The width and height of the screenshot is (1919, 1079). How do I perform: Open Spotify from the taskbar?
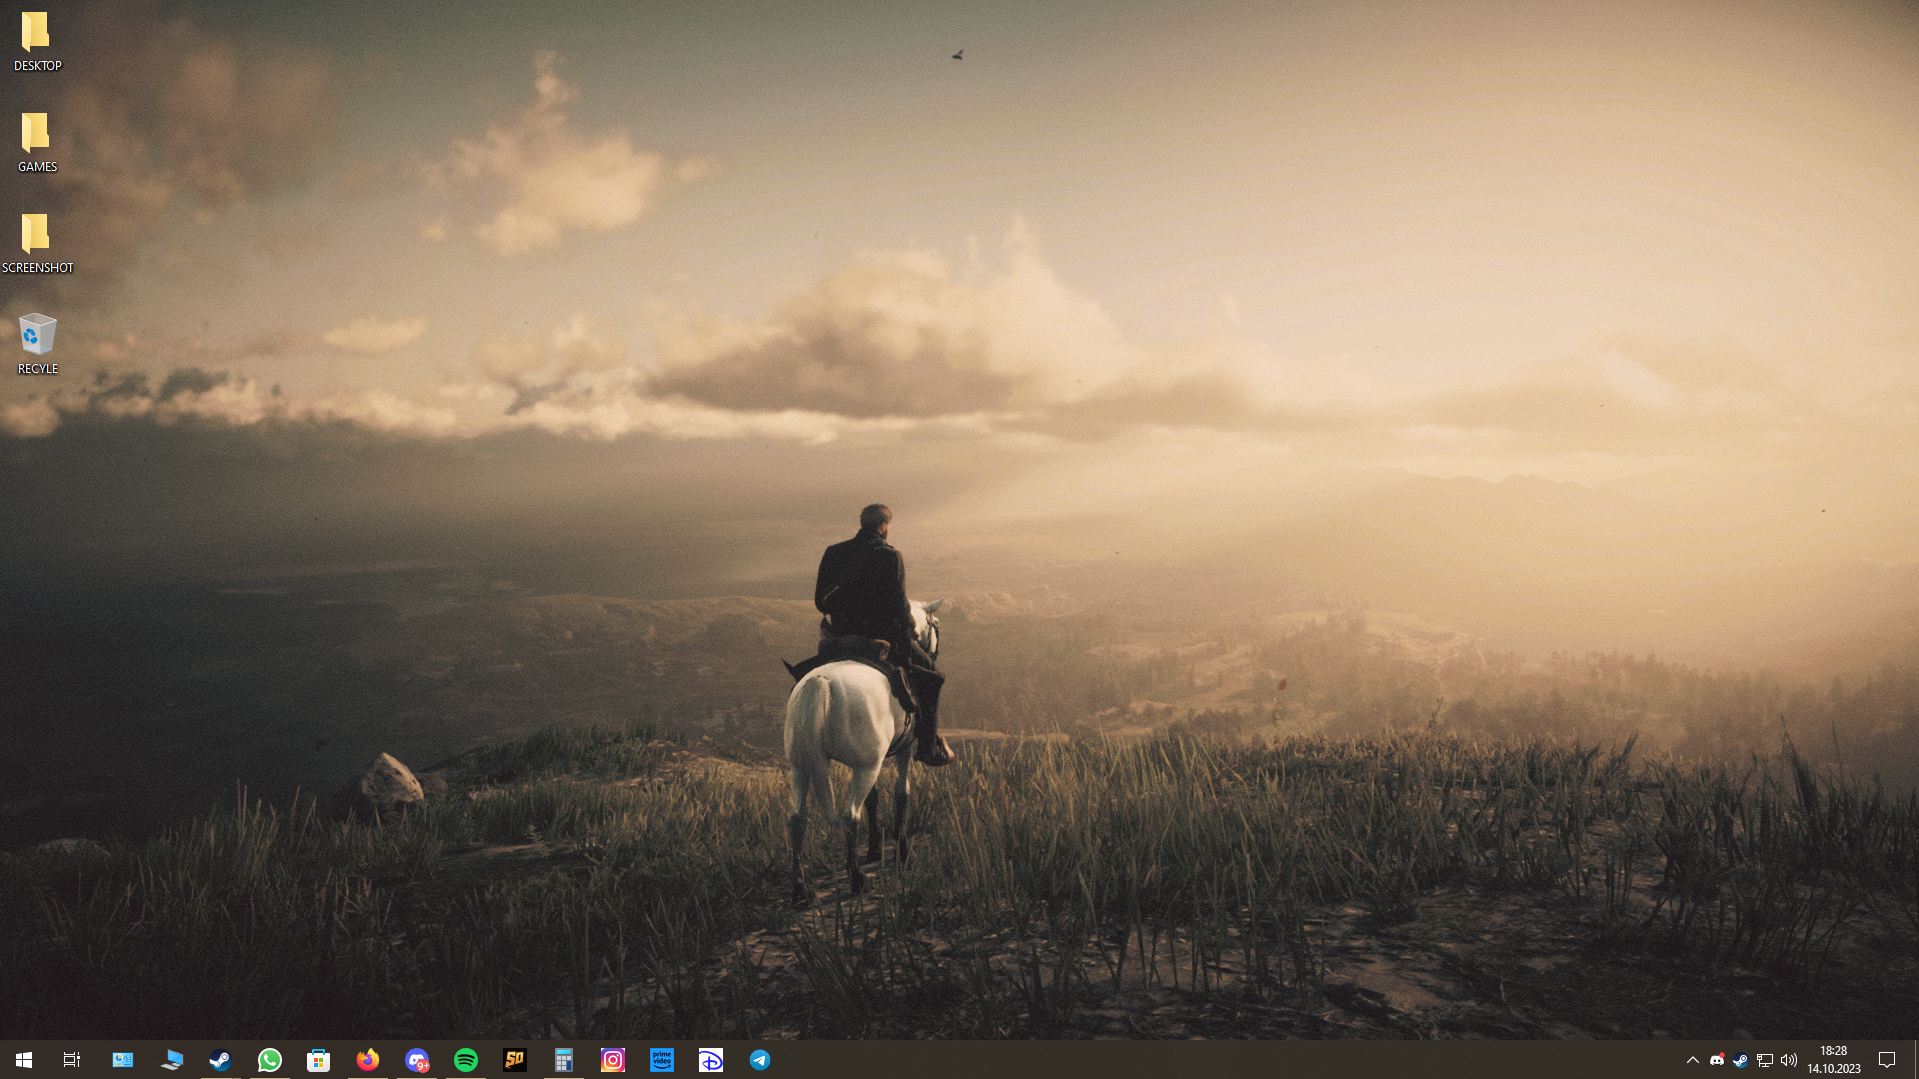click(466, 1060)
